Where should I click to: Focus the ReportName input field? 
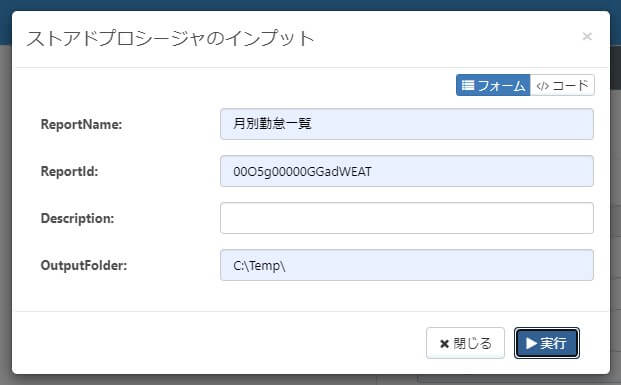(x=407, y=124)
